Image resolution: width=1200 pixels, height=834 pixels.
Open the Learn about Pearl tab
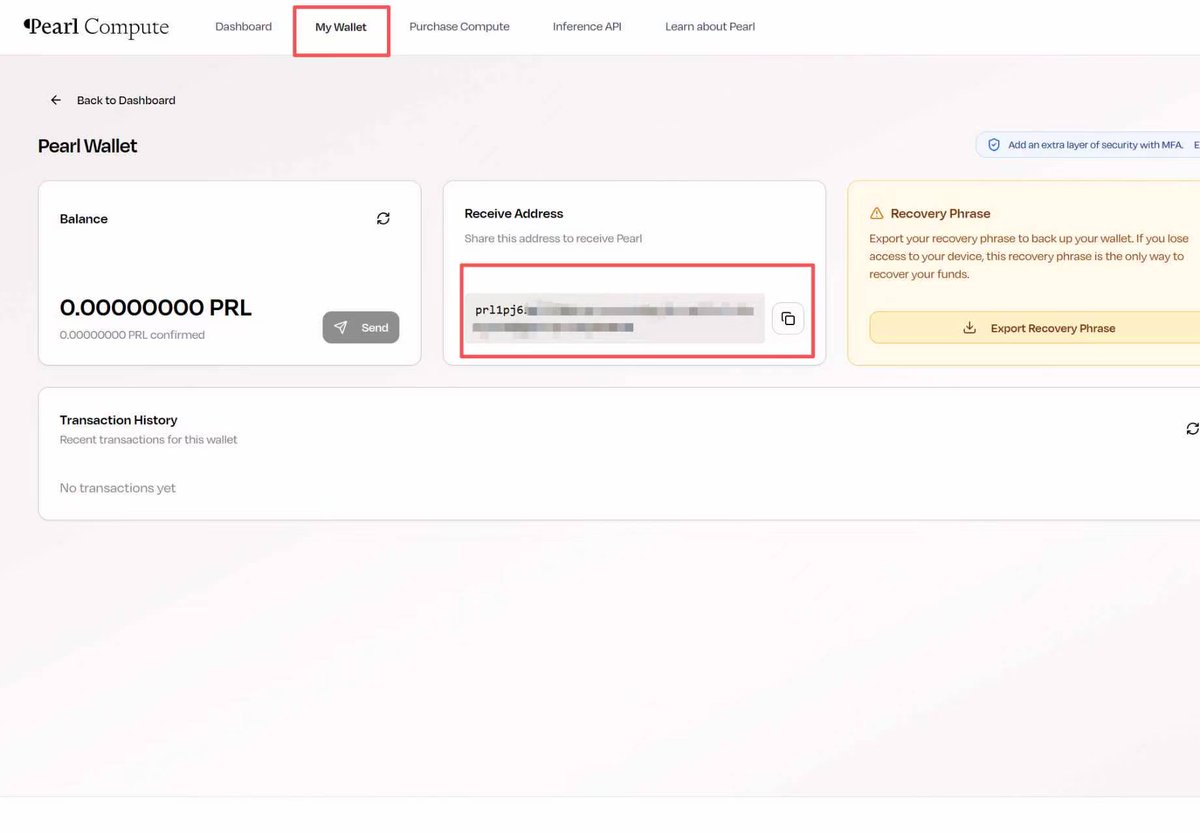[x=710, y=27]
